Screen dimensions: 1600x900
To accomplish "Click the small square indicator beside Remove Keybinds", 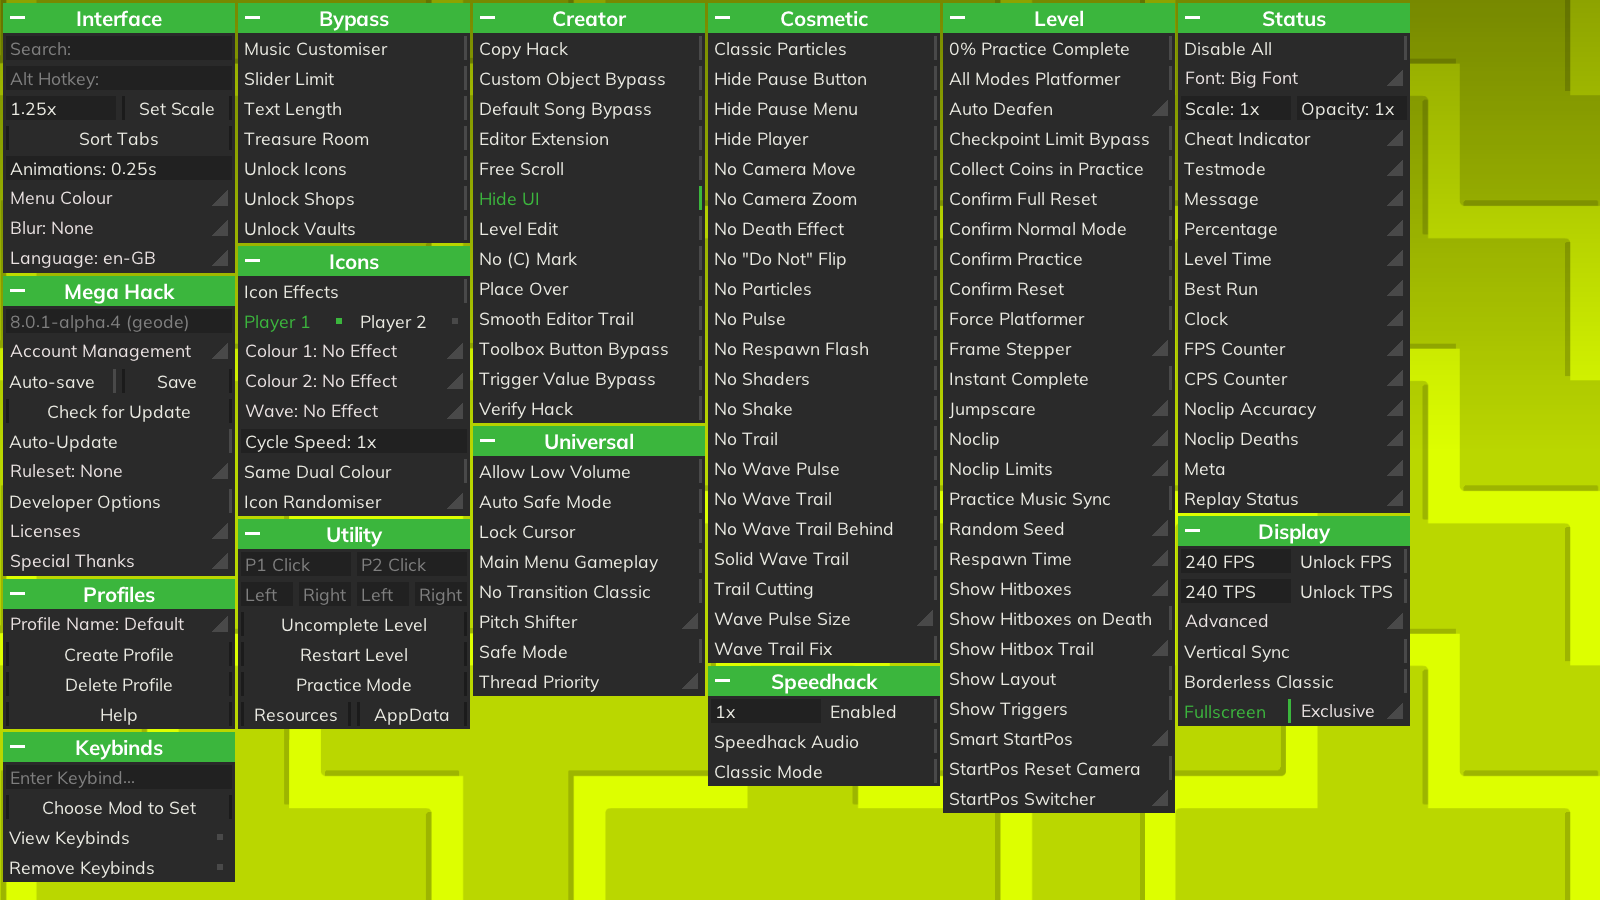I will tap(220, 867).
